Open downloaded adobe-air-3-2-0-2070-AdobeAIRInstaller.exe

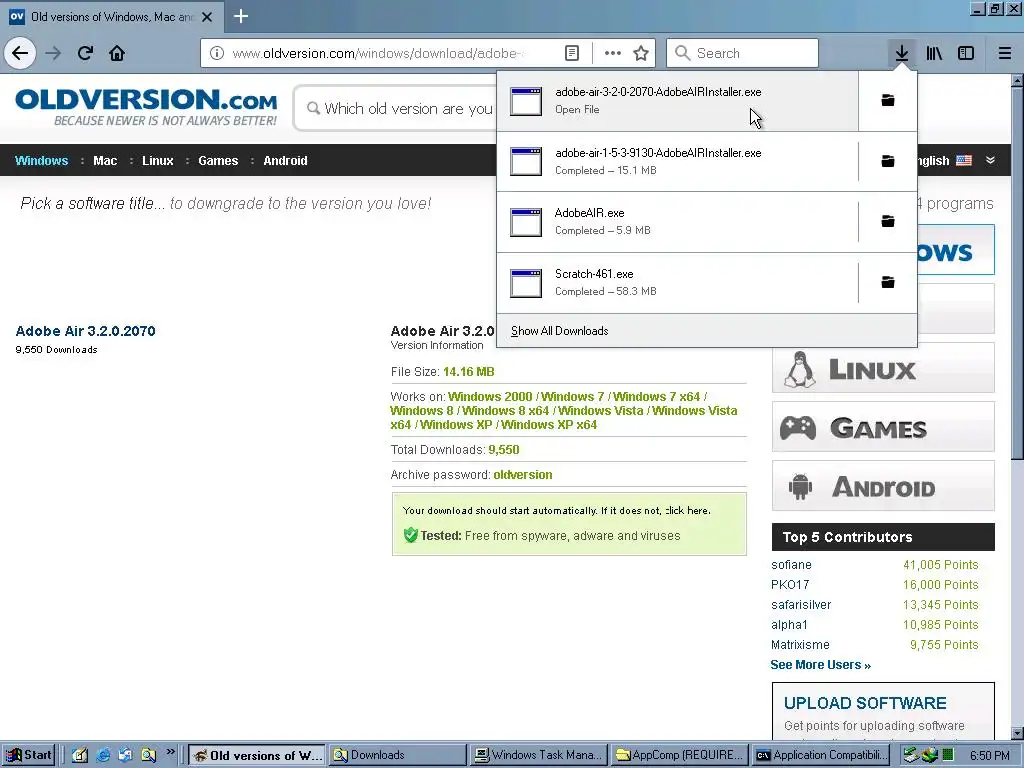[678, 101]
